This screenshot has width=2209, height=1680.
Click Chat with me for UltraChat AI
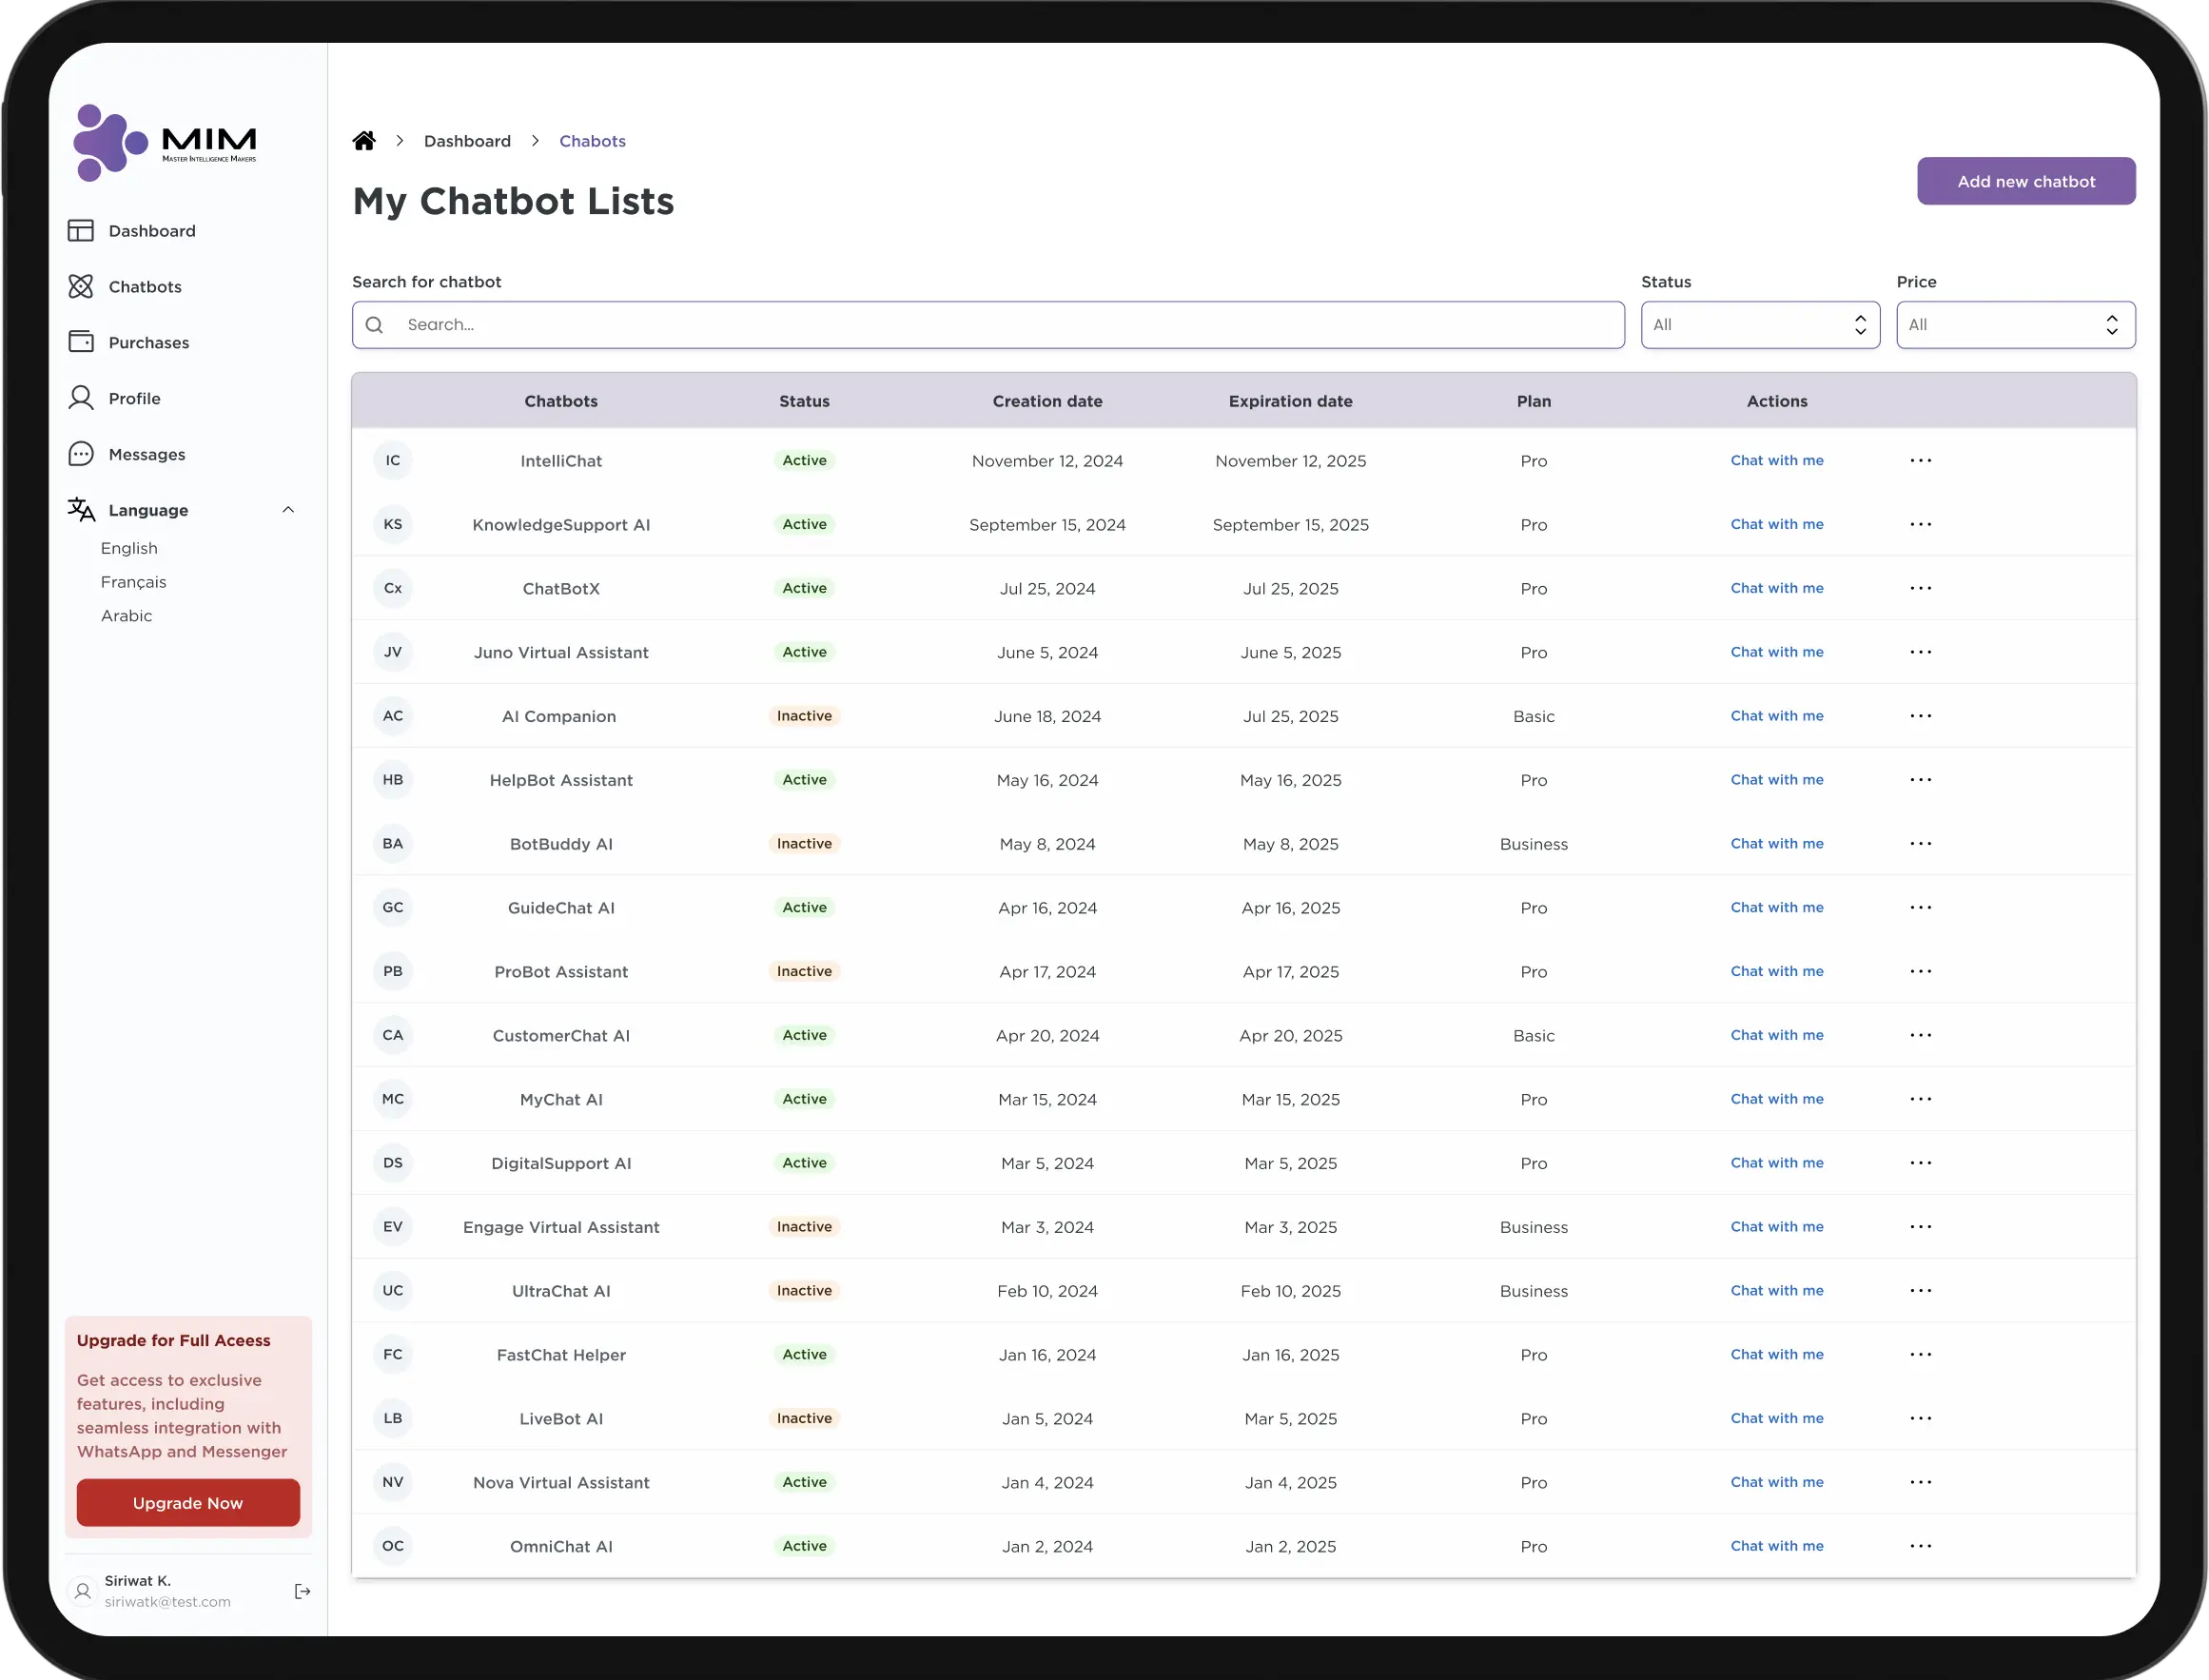point(1777,1291)
